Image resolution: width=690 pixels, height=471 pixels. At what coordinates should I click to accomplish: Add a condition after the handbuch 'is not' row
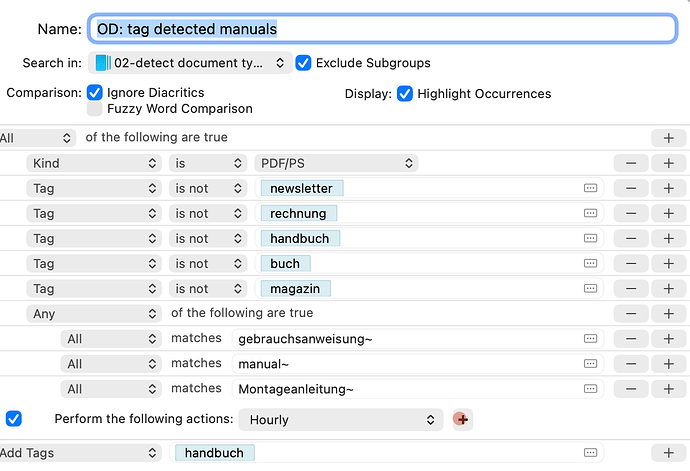point(668,239)
